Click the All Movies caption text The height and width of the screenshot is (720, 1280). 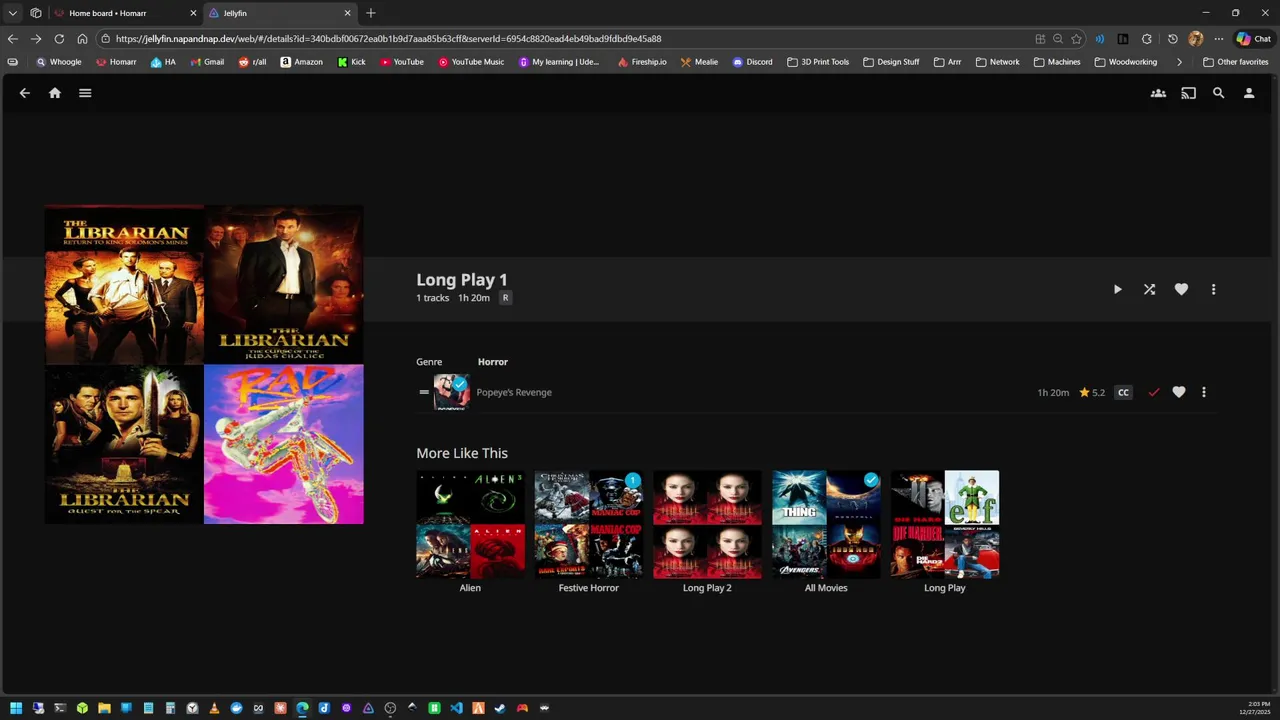point(826,588)
